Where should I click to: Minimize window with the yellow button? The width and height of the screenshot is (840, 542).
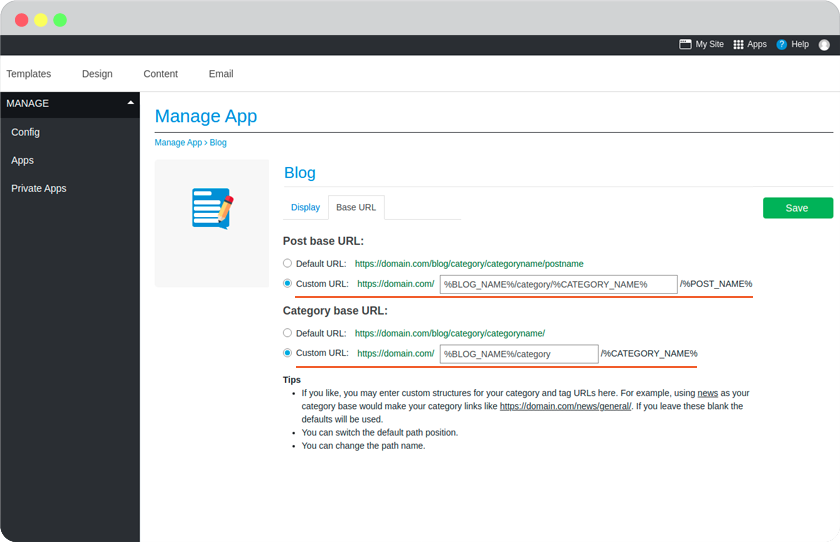[41, 20]
